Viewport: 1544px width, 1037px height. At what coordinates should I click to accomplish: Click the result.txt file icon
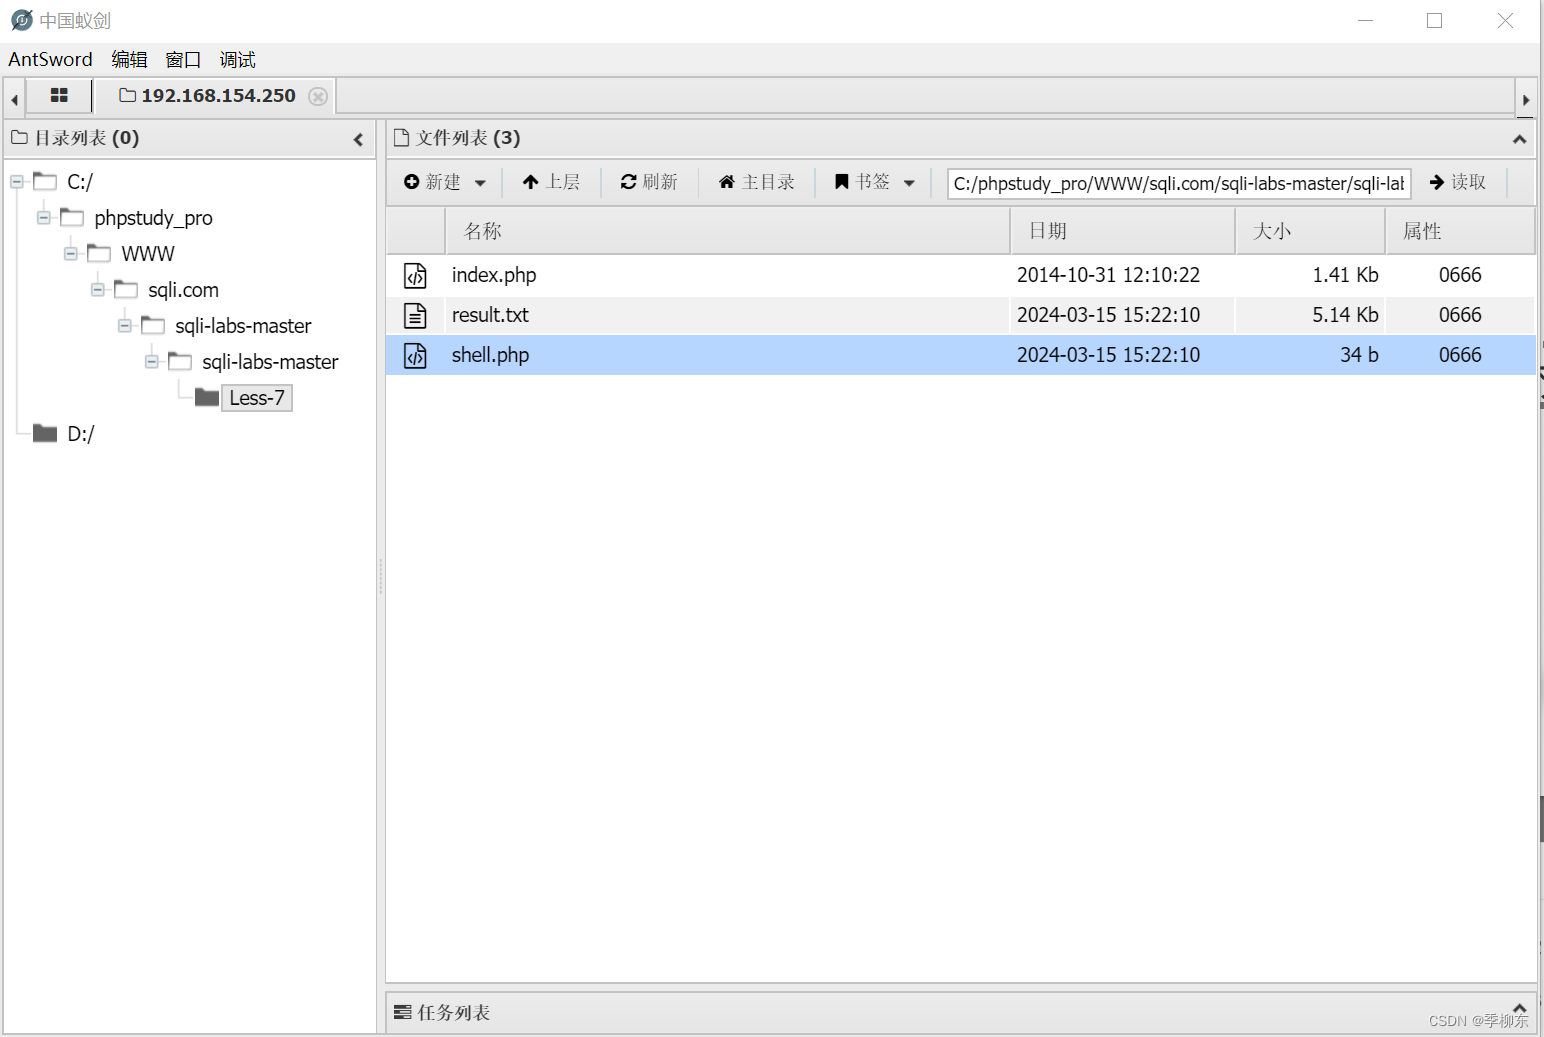[x=415, y=315]
